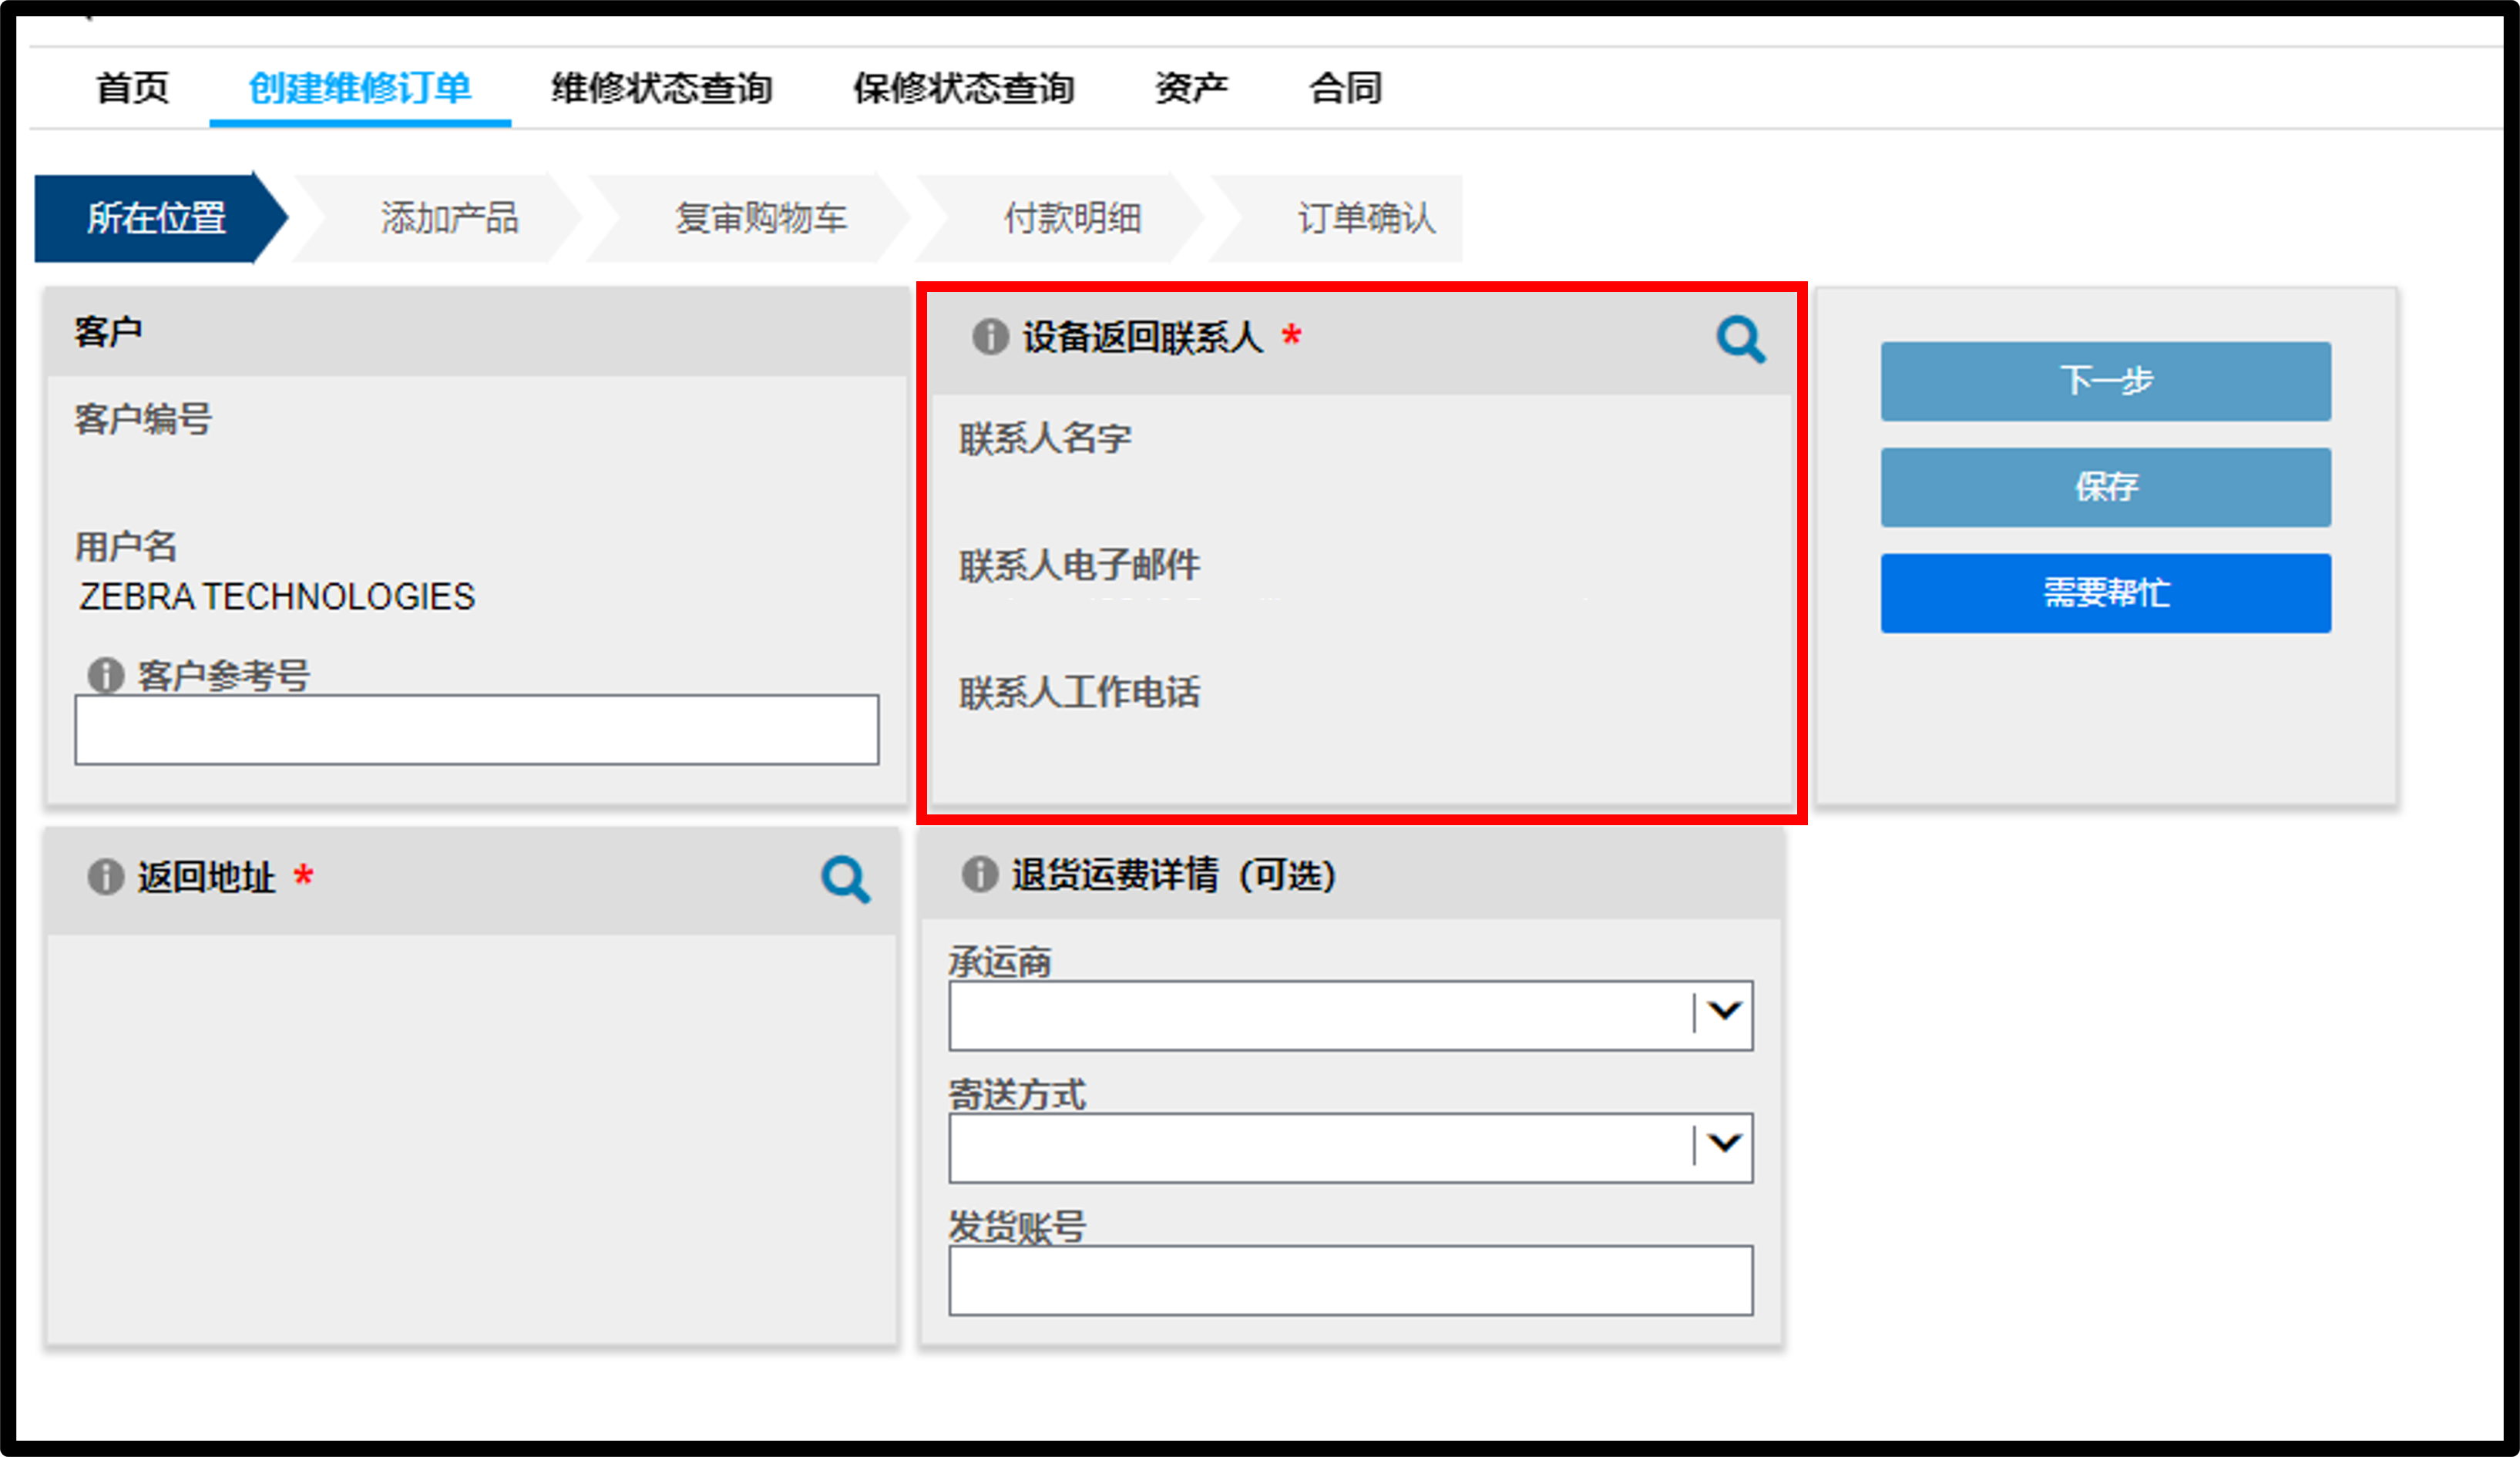Select the ZEBRA TECHNOLOGIES user name text
The height and width of the screenshot is (1457, 2520).
277,597
